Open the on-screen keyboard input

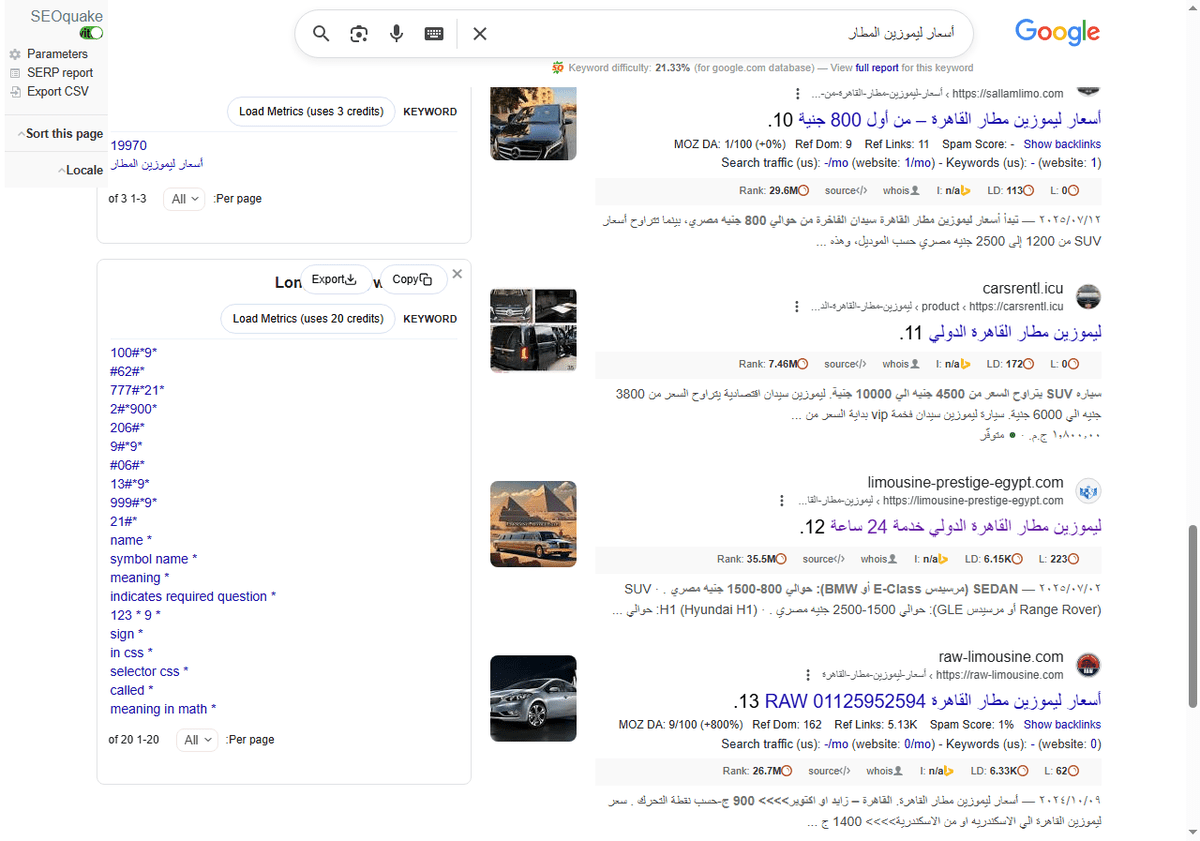point(433,33)
